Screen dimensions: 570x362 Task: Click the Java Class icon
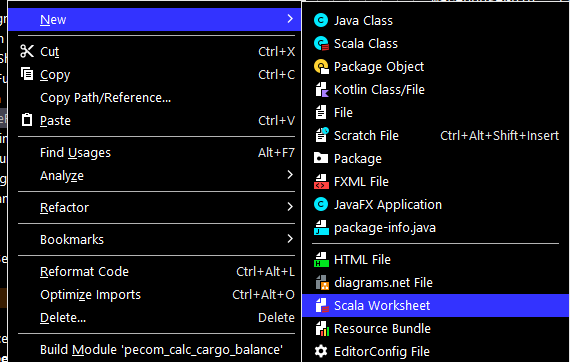(321, 20)
